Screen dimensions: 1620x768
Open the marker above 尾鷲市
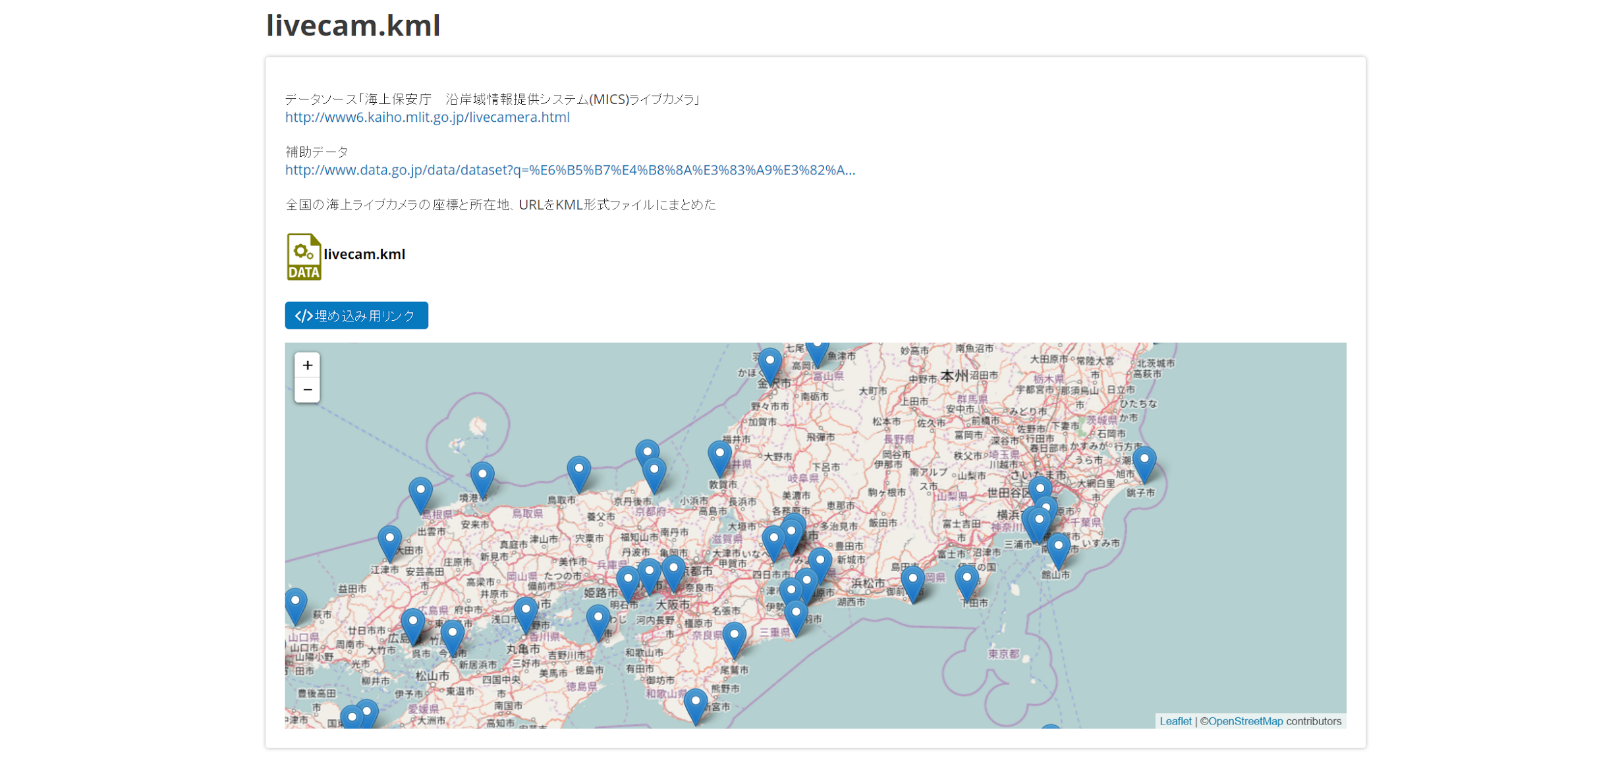click(x=734, y=638)
